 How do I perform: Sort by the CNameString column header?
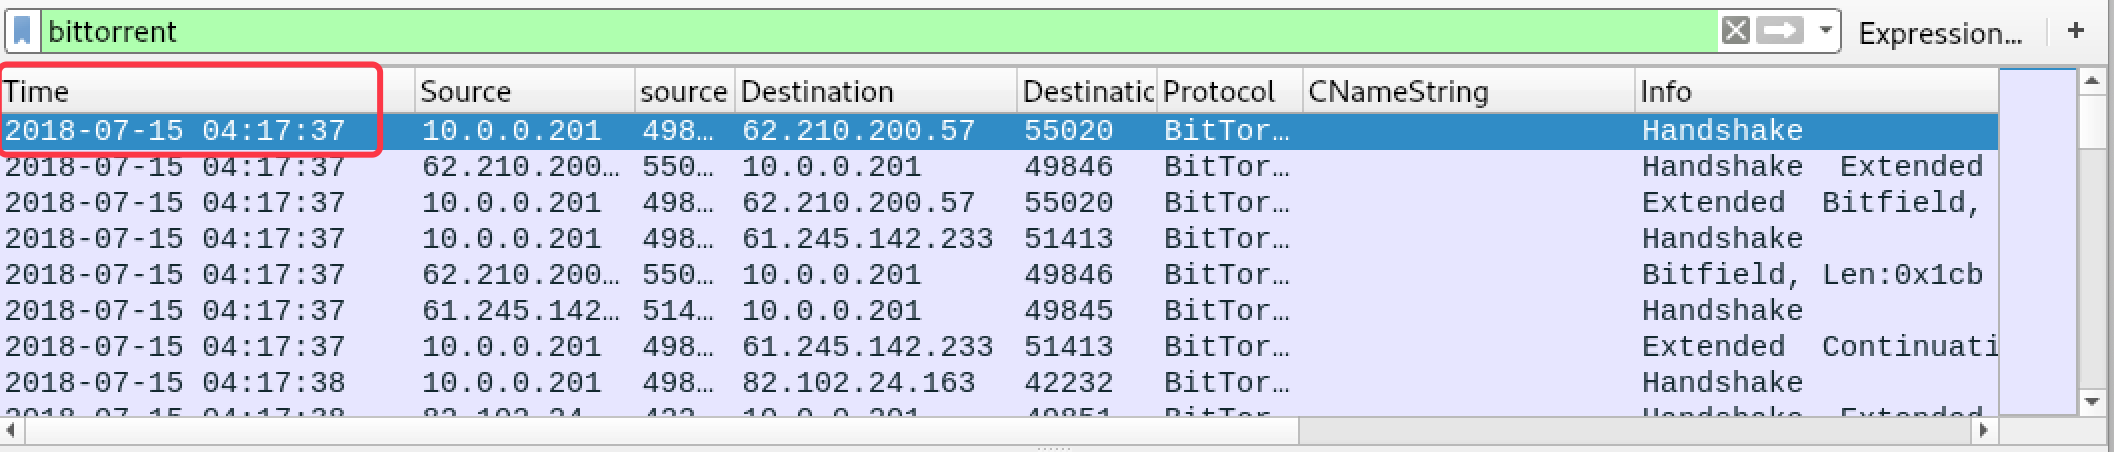pyautogui.click(x=1468, y=91)
